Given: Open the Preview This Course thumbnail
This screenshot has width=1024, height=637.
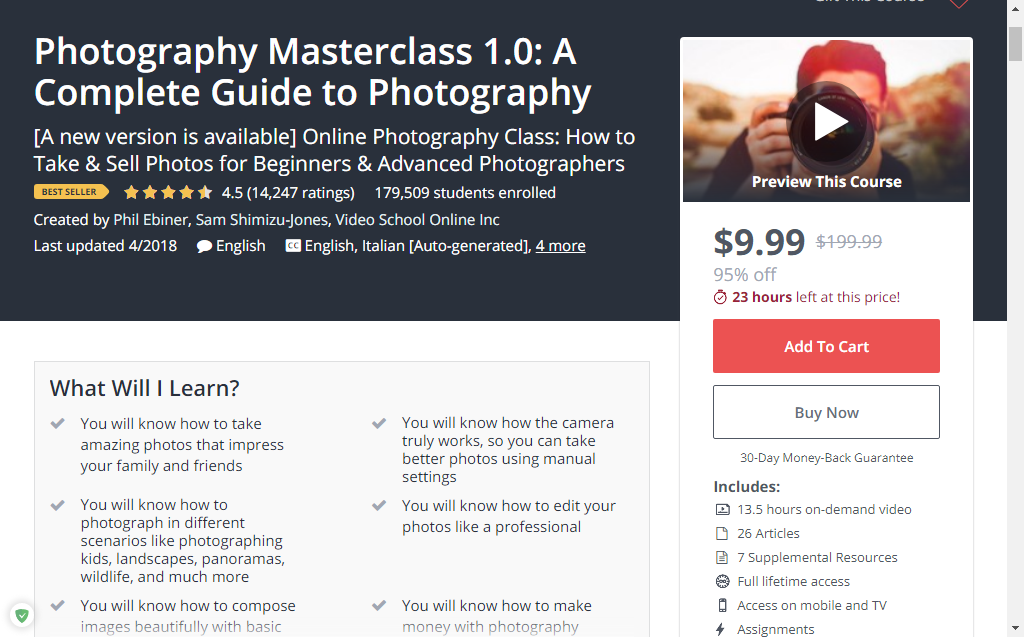Looking at the screenshot, I should (826, 120).
